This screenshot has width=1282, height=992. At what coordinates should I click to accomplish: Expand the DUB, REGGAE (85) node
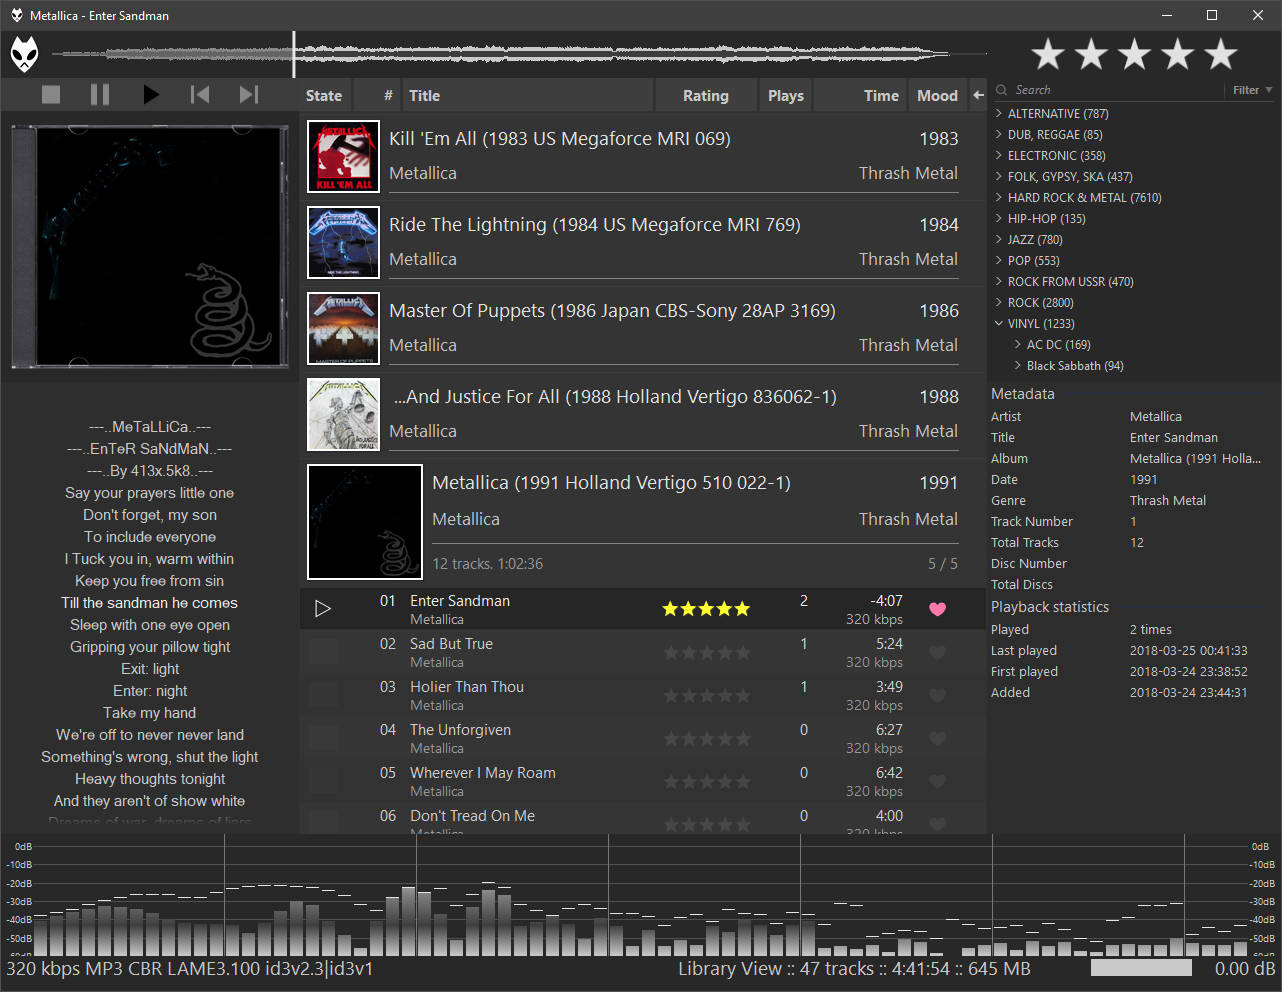point(999,134)
